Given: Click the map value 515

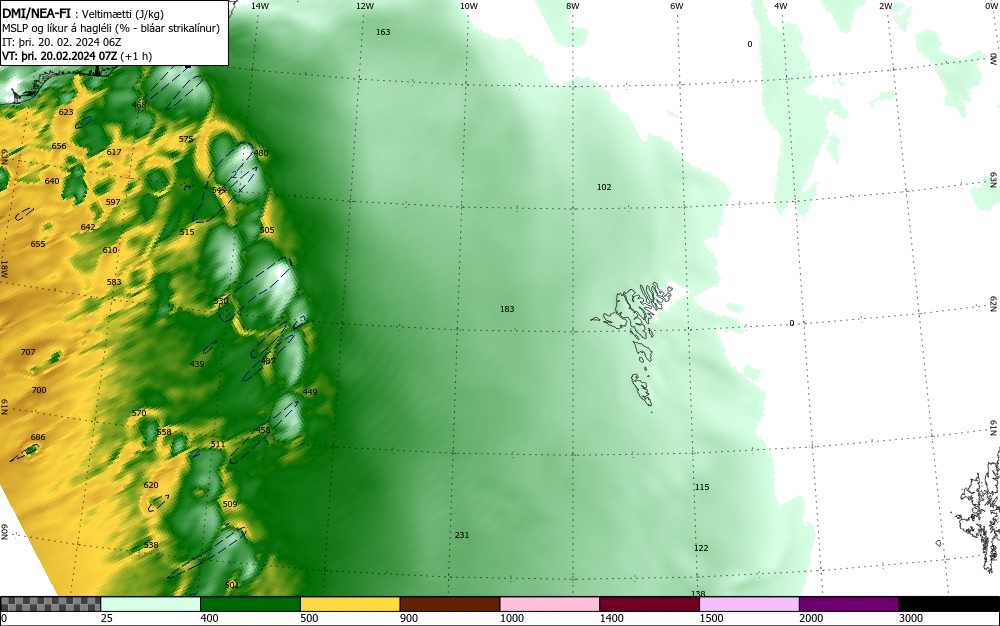Looking at the screenshot, I should click(x=187, y=232).
